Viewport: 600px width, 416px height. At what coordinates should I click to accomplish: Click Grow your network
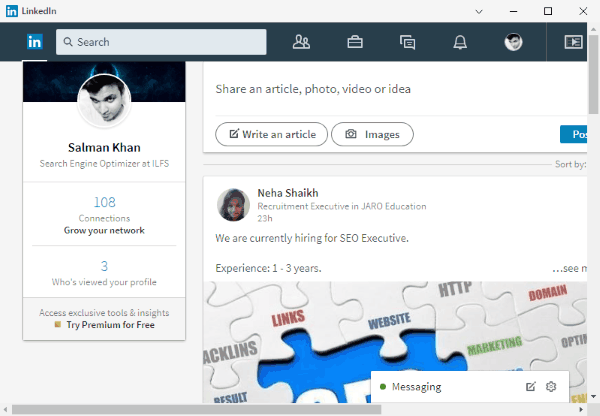click(x=104, y=230)
